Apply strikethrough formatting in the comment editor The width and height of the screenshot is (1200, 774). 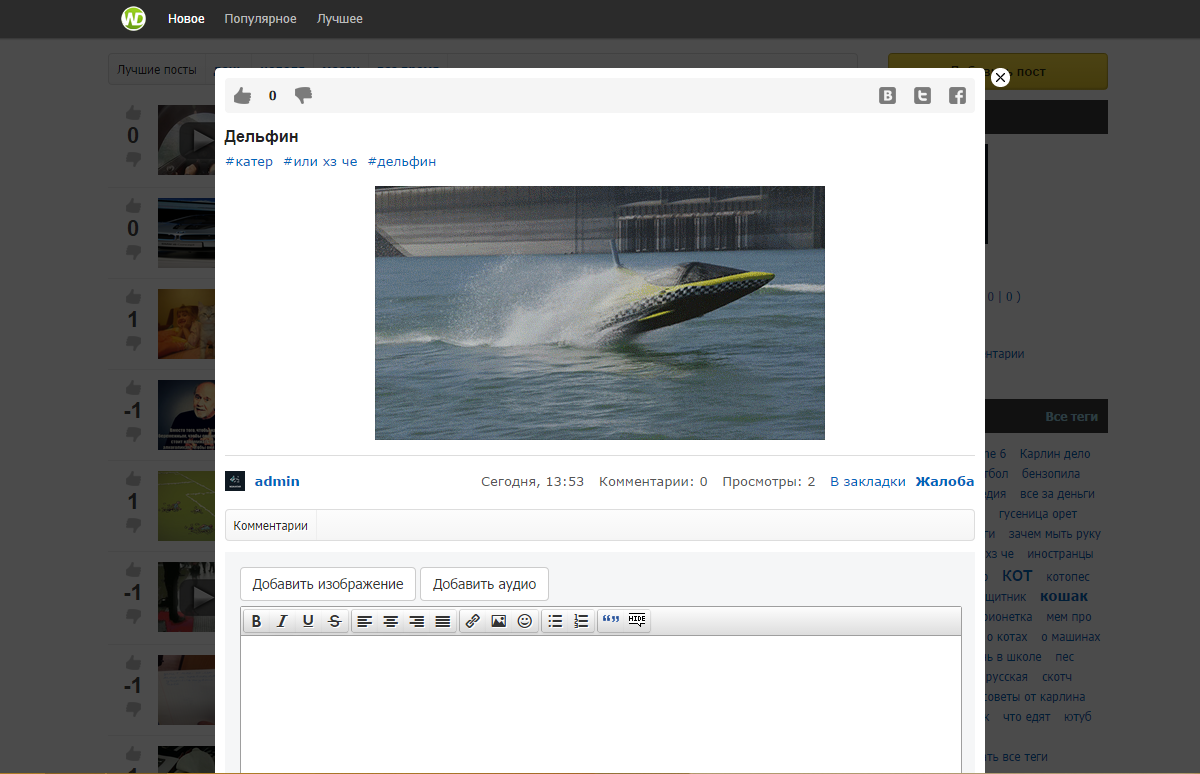click(334, 621)
